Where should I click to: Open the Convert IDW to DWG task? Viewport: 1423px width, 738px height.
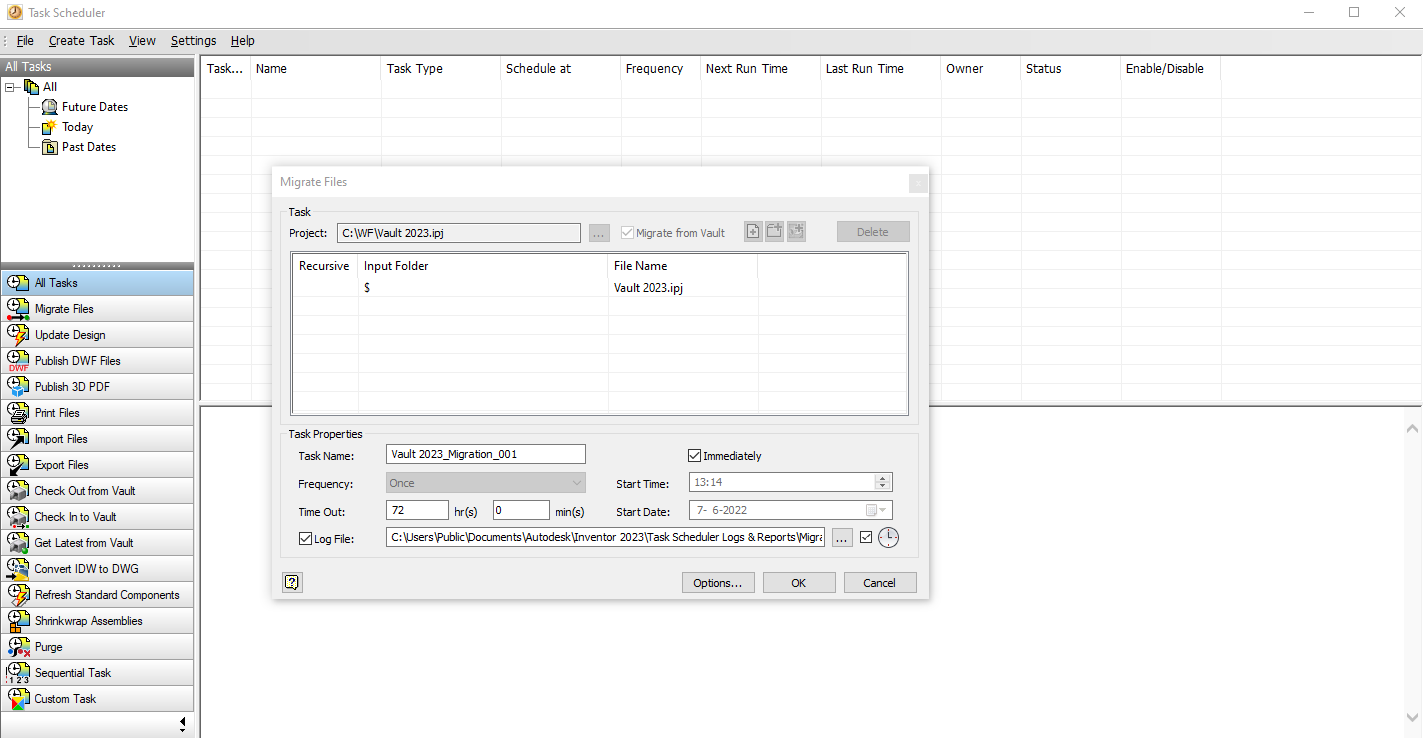coord(84,568)
